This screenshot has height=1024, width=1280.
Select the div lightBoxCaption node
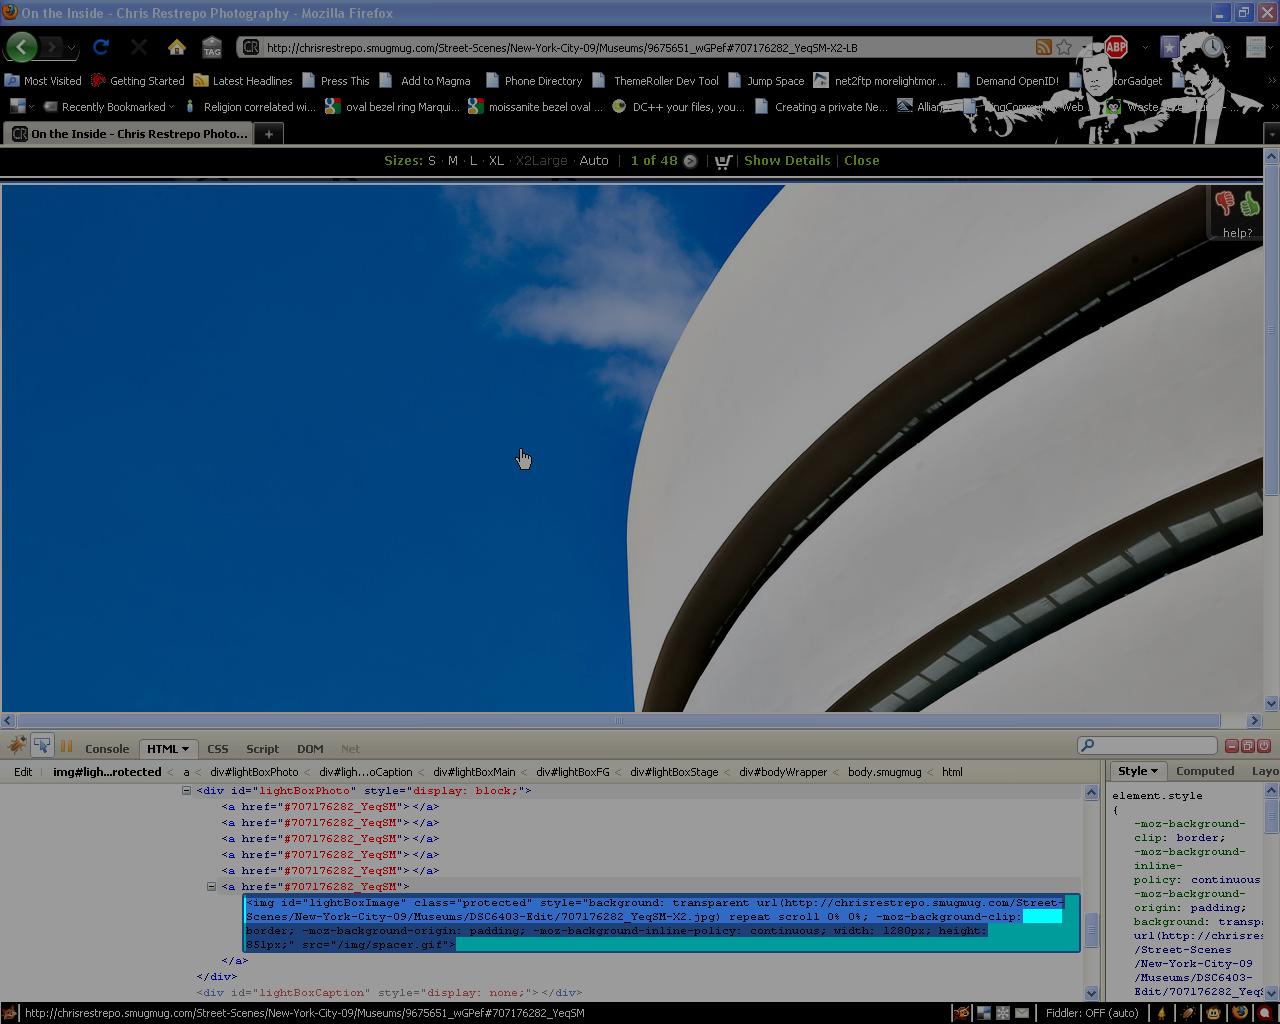tap(389, 993)
